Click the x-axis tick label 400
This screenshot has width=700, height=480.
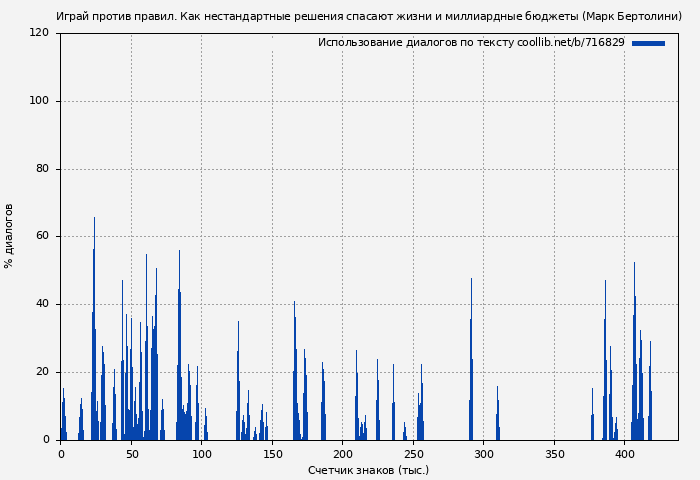[x=625, y=454]
